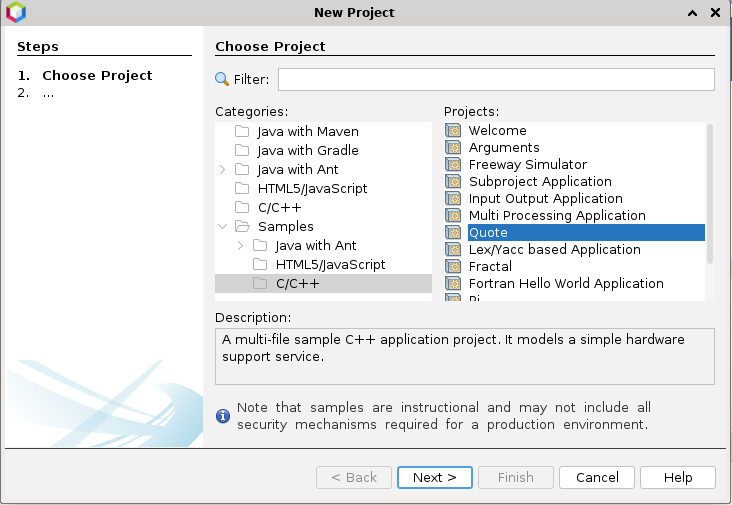Click the magnifier icon beside Filter
This screenshot has height=505, width=732.
click(222, 79)
